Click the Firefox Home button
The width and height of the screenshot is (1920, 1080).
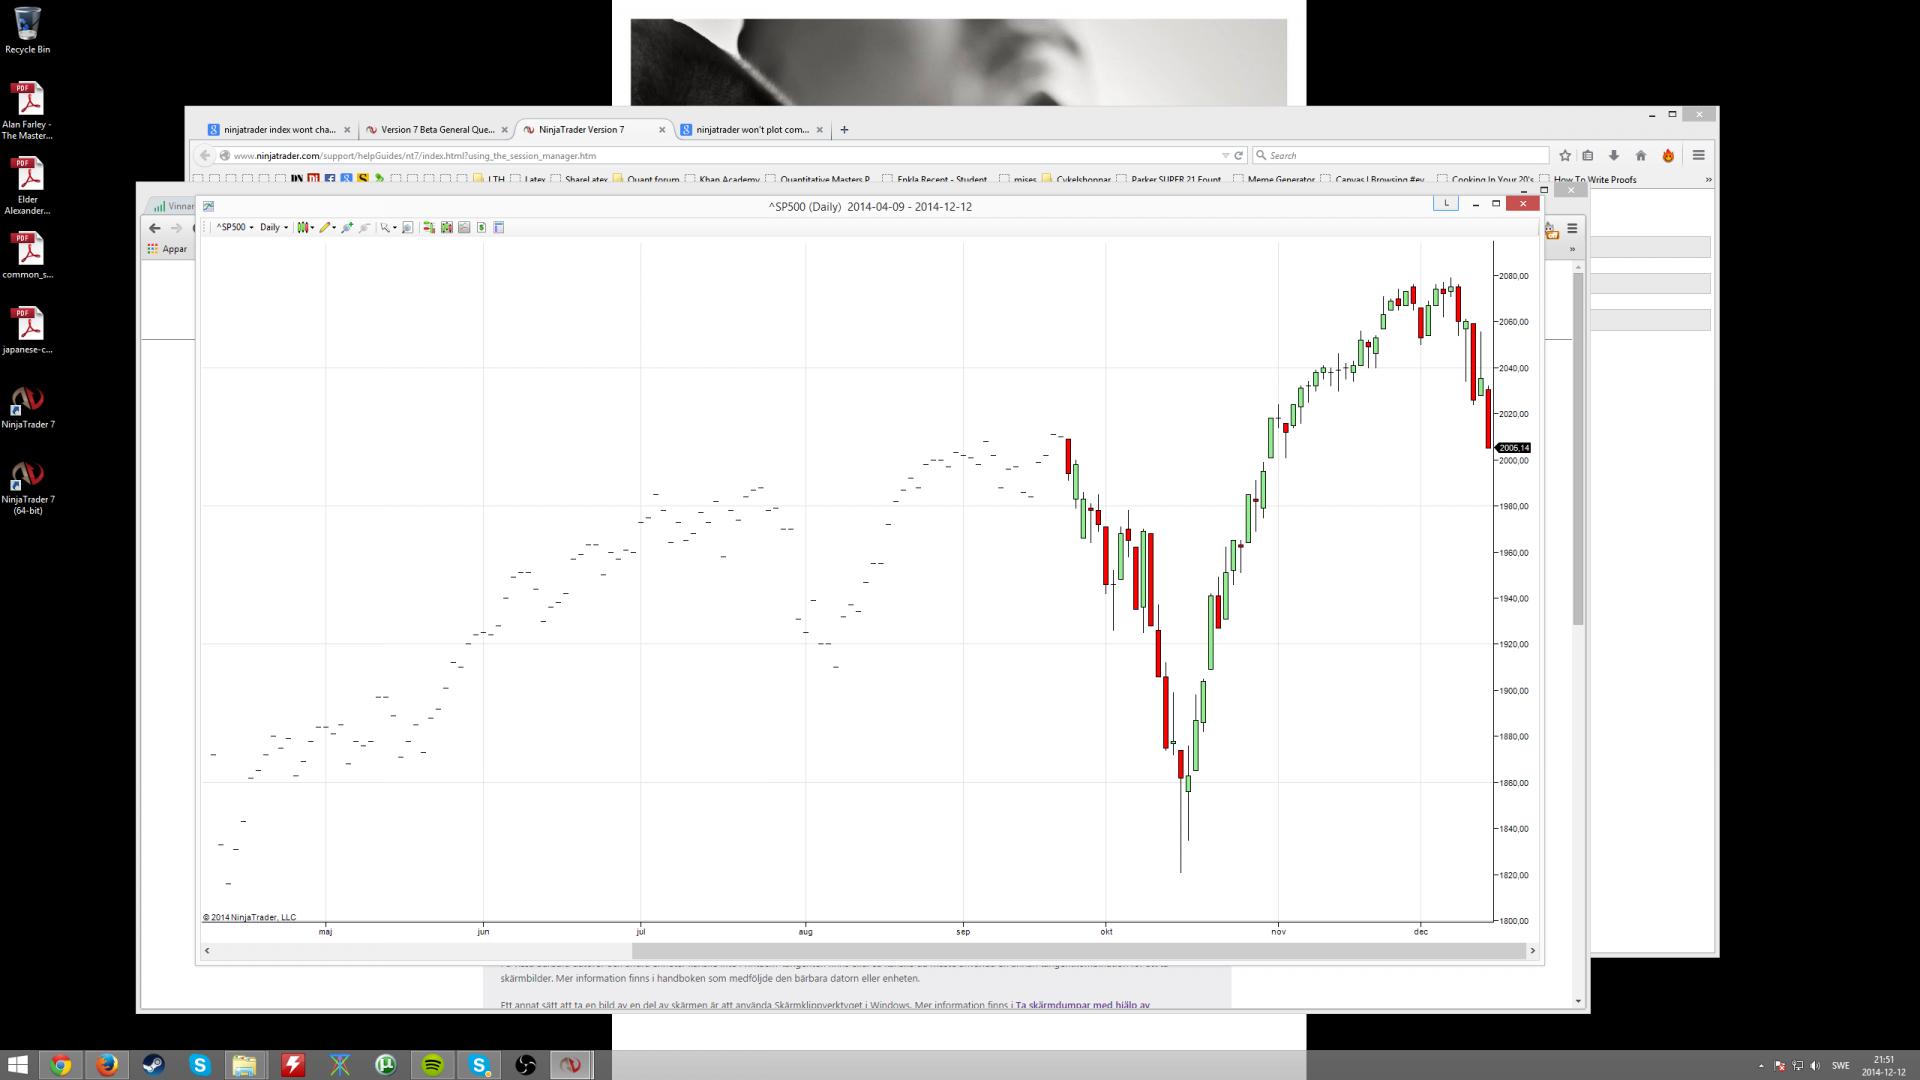pyautogui.click(x=1640, y=156)
